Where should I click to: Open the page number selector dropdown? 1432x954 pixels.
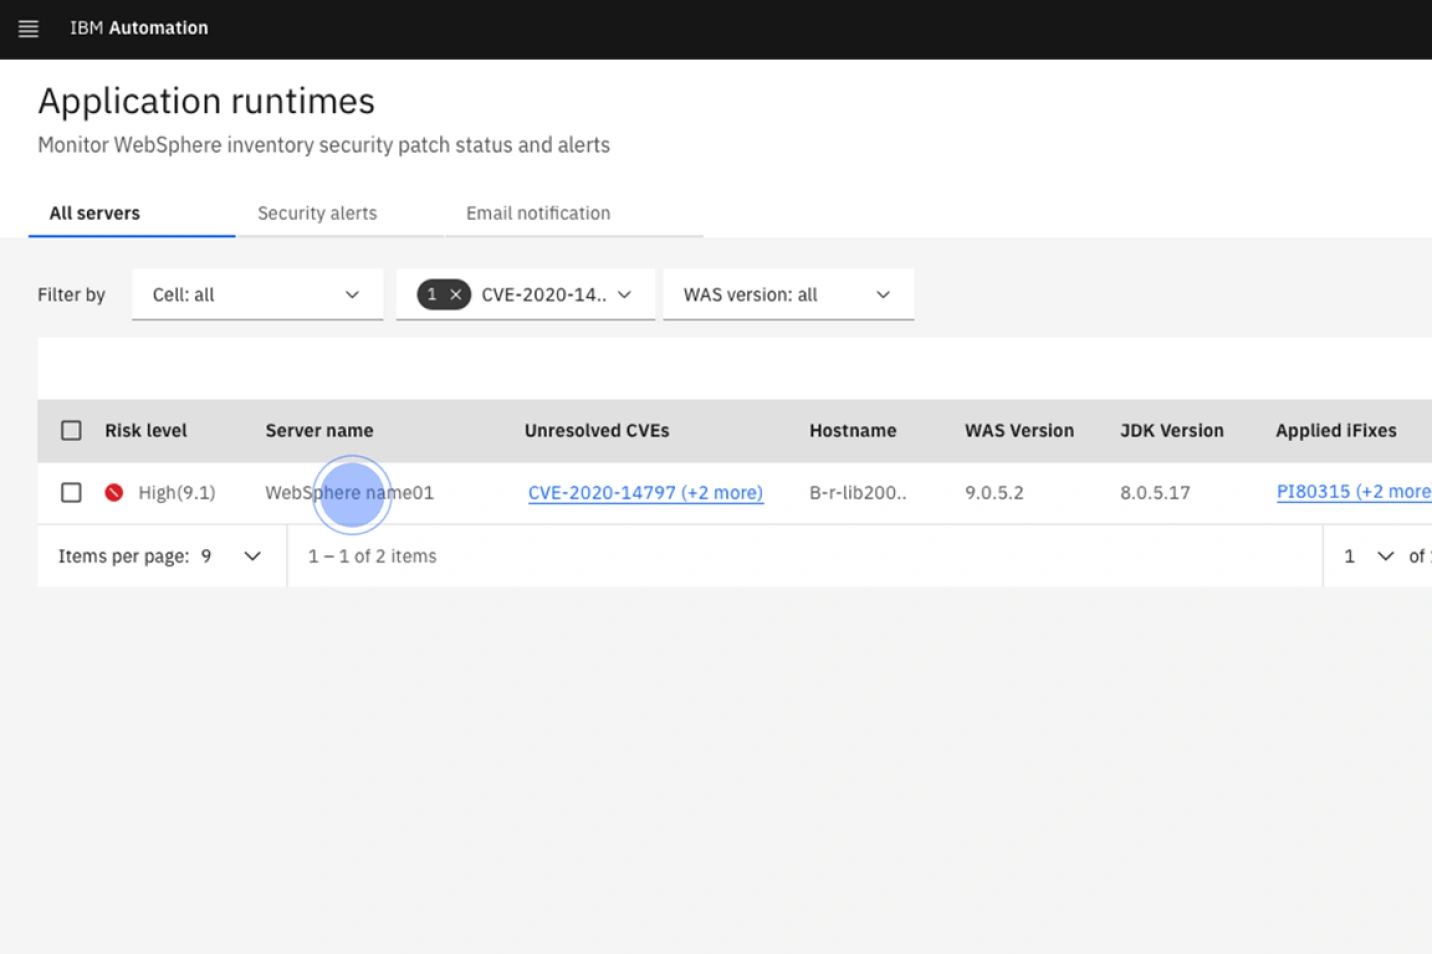pos(1386,556)
